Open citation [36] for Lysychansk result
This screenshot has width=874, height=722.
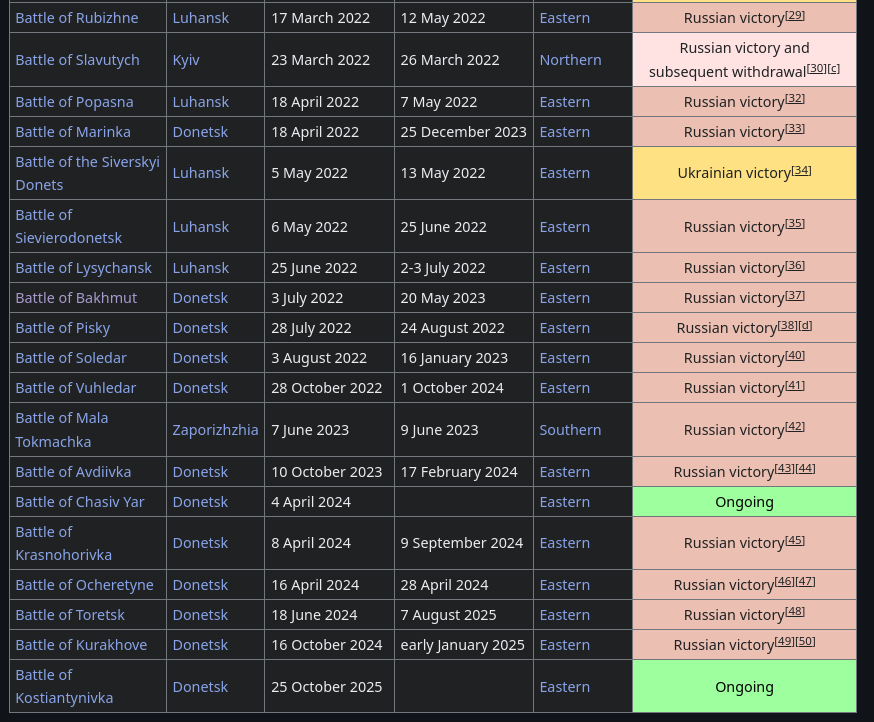tap(795, 265)
